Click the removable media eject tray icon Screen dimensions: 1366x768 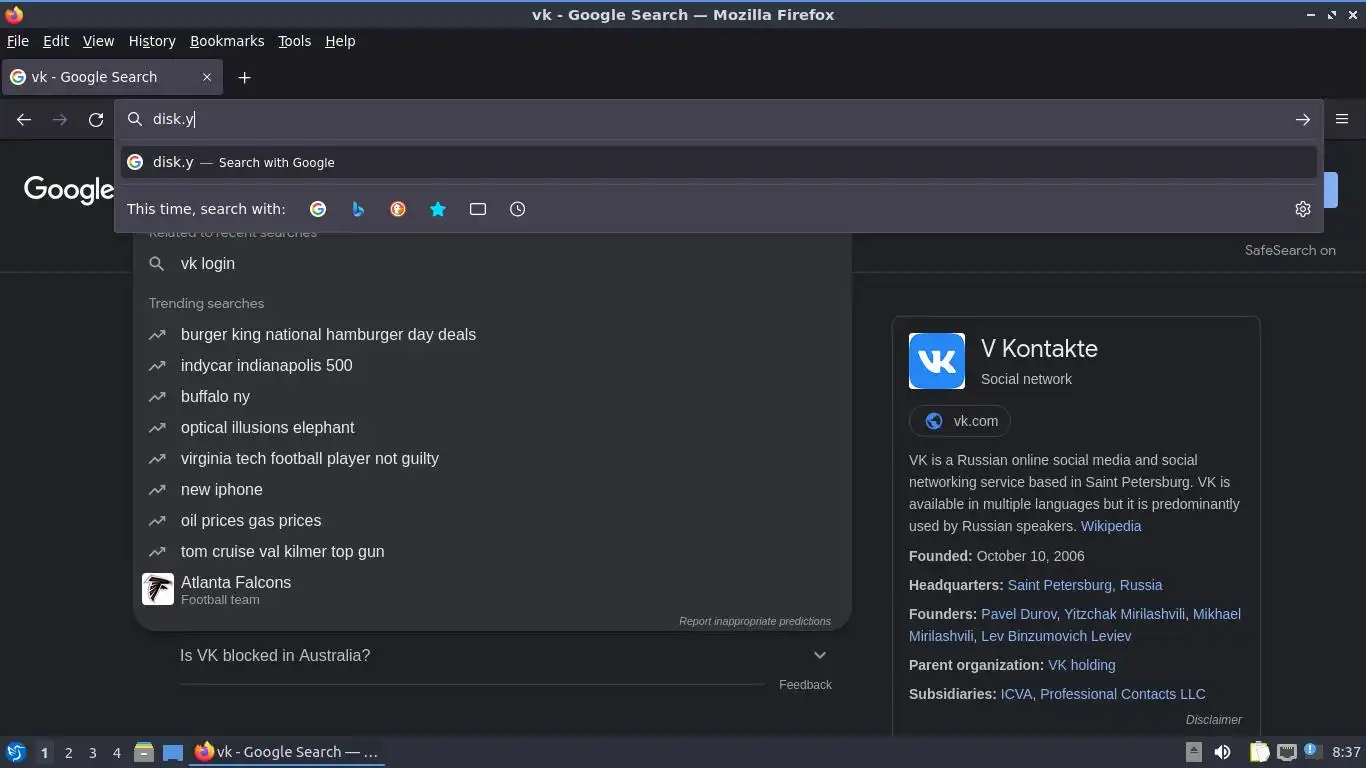click(1194, 752)
